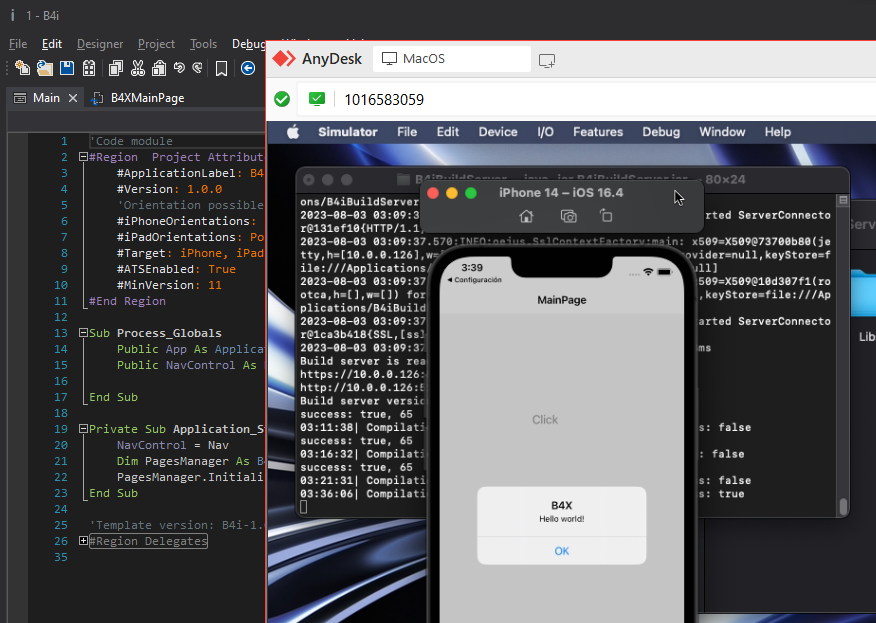The image size is (876, 623).
Task: Open the B4i Debug menu
Action: click(249, 44)
